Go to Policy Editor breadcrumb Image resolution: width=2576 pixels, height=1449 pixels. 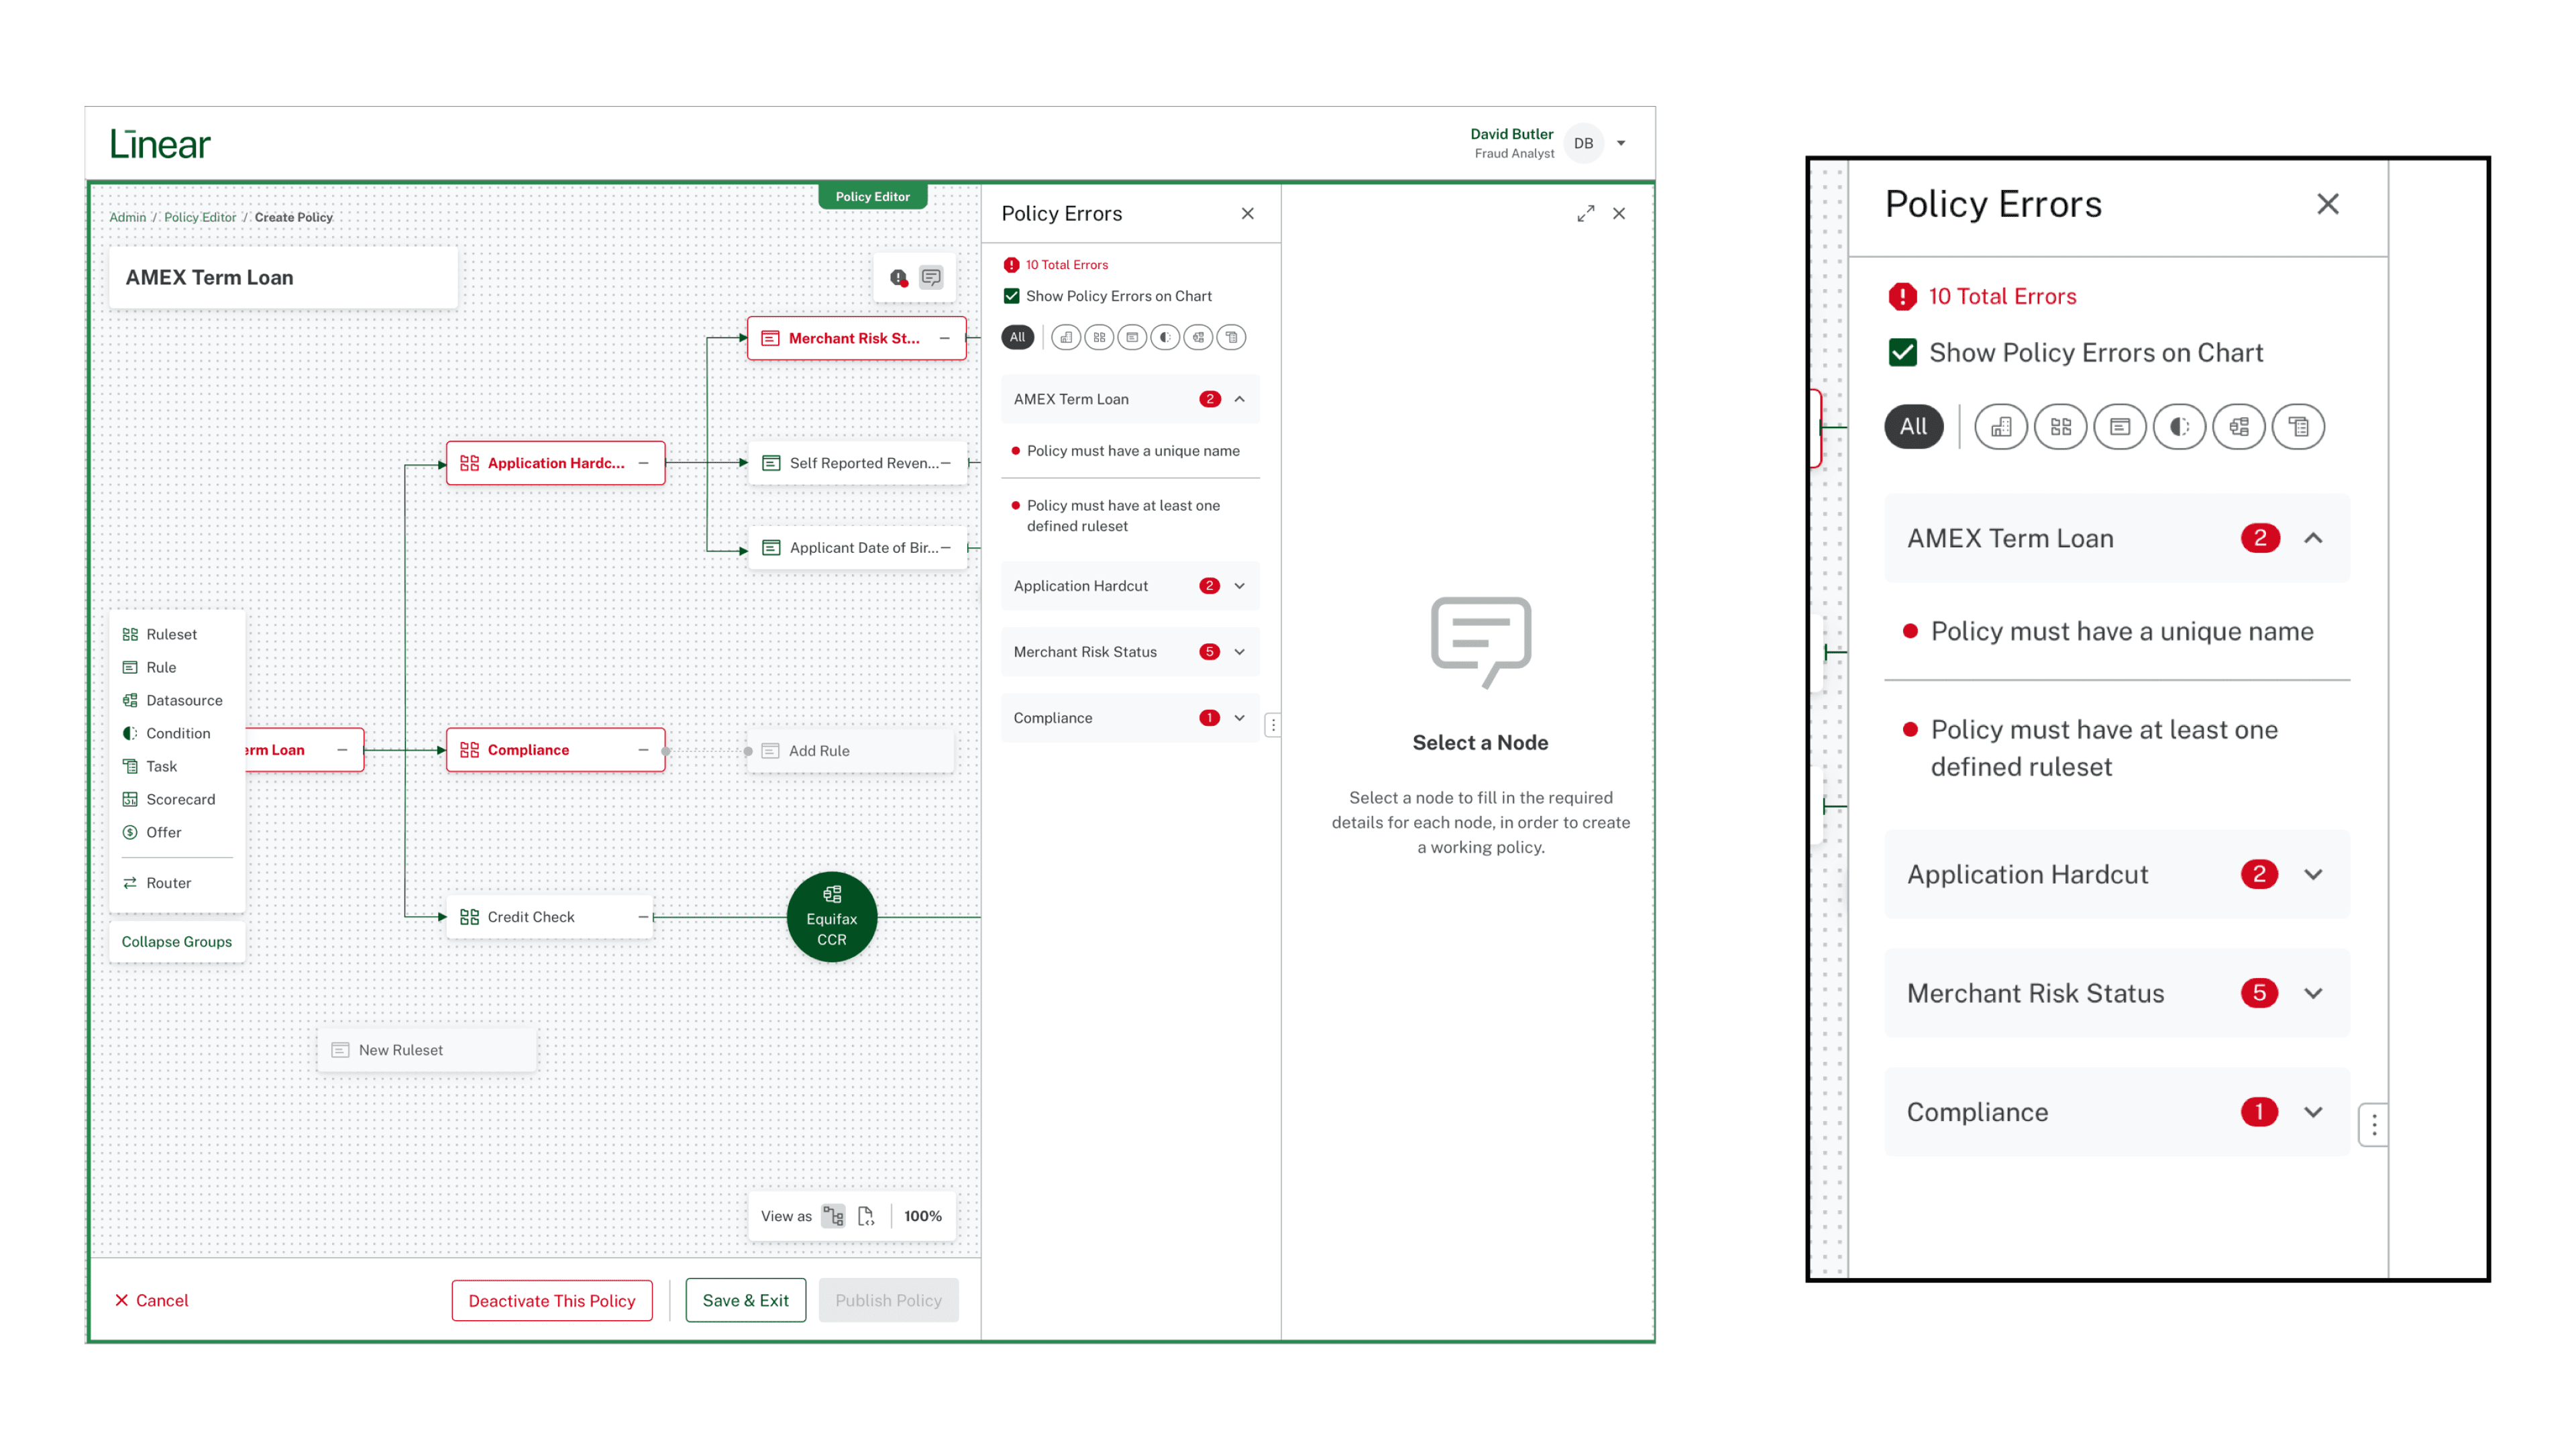pos(200,217)
